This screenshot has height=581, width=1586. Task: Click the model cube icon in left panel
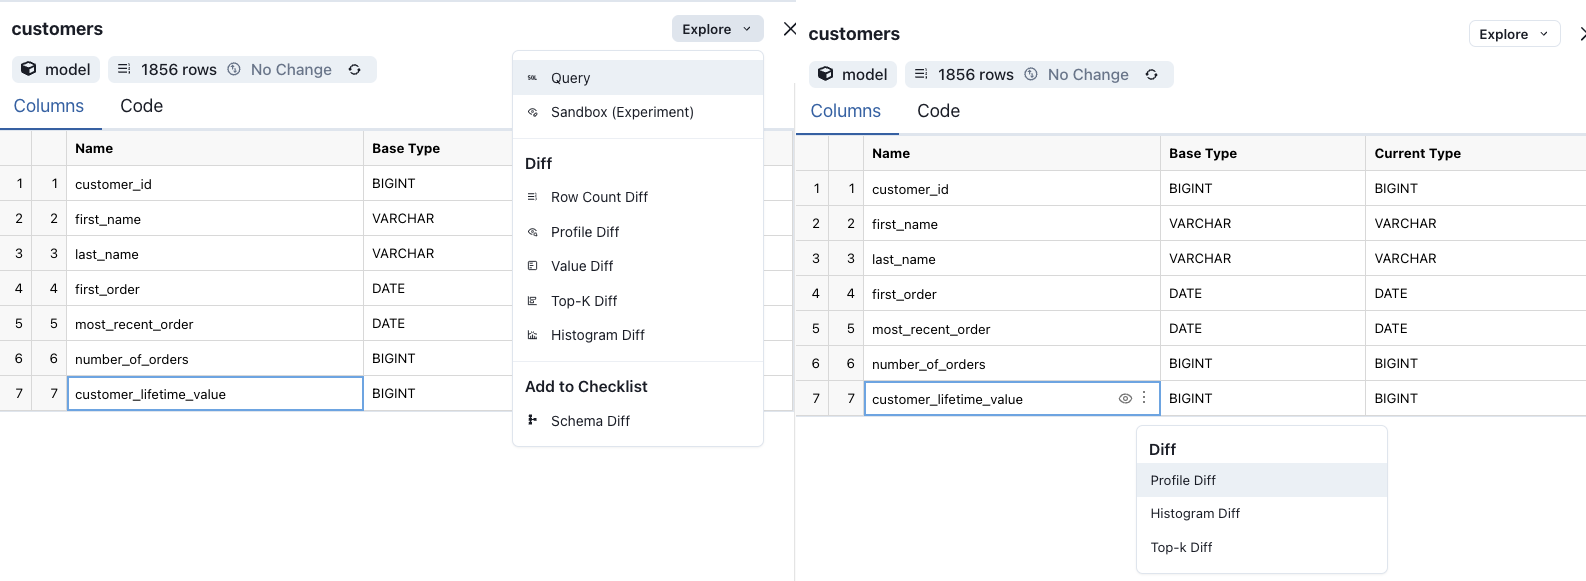click(29, 70)
